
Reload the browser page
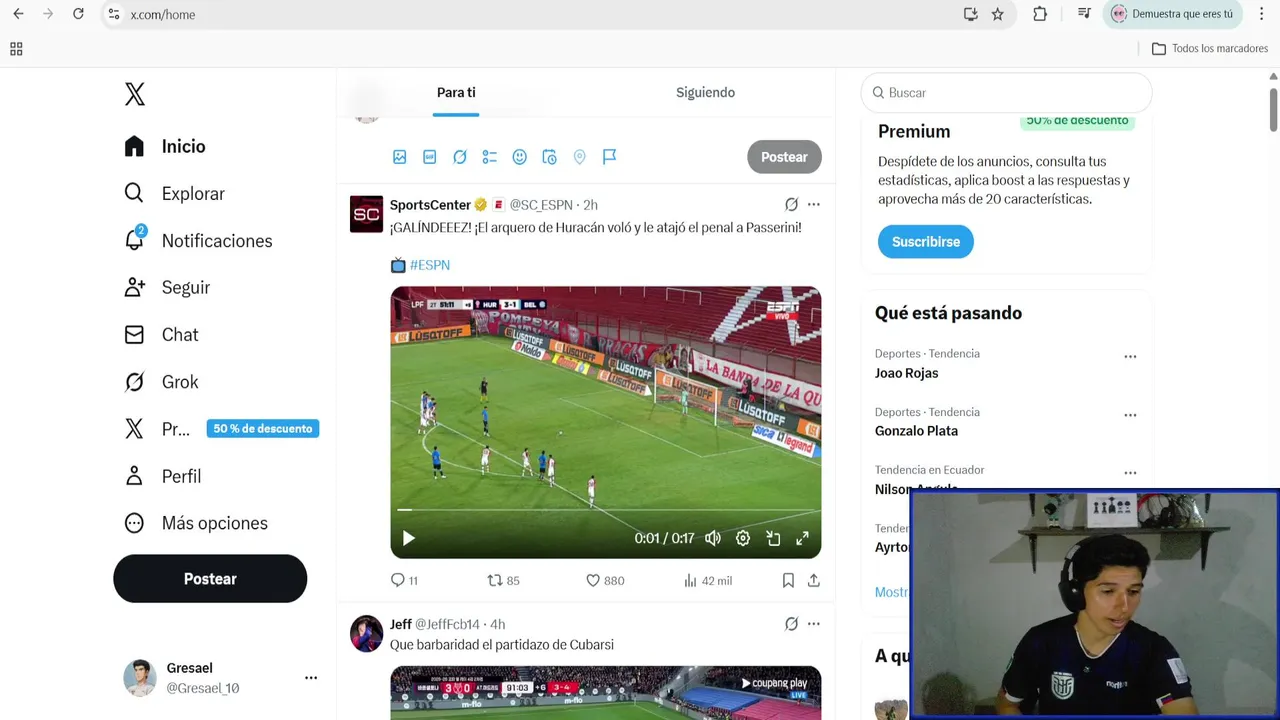[78, 14]
